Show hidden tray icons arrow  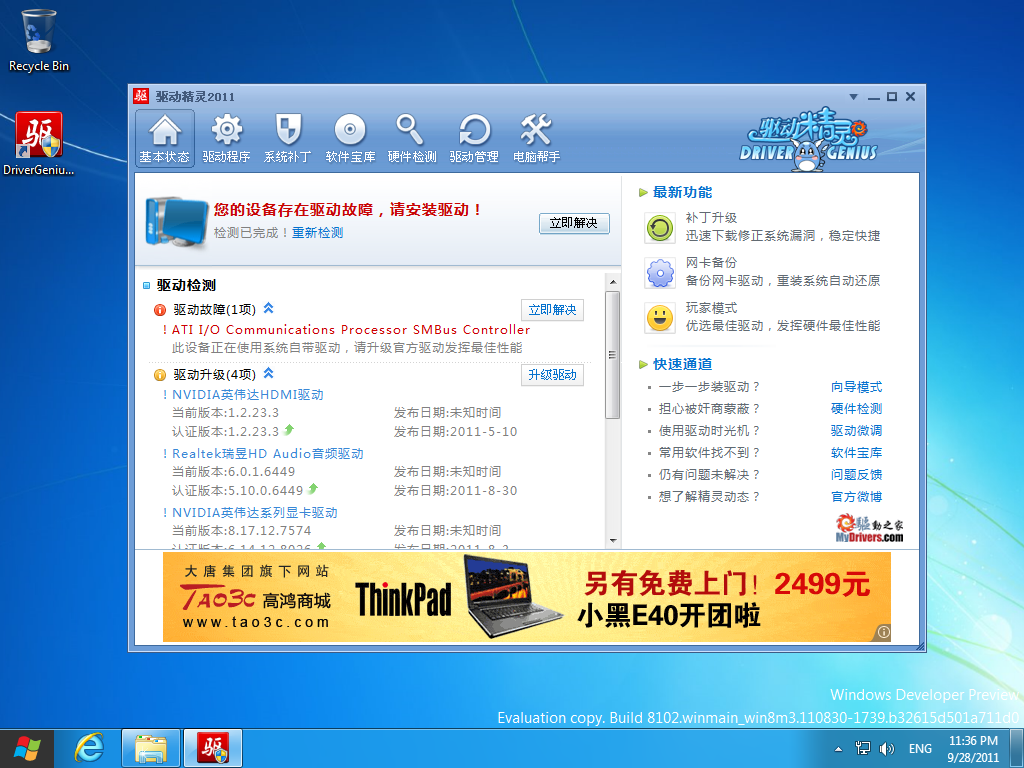point(839,749)
